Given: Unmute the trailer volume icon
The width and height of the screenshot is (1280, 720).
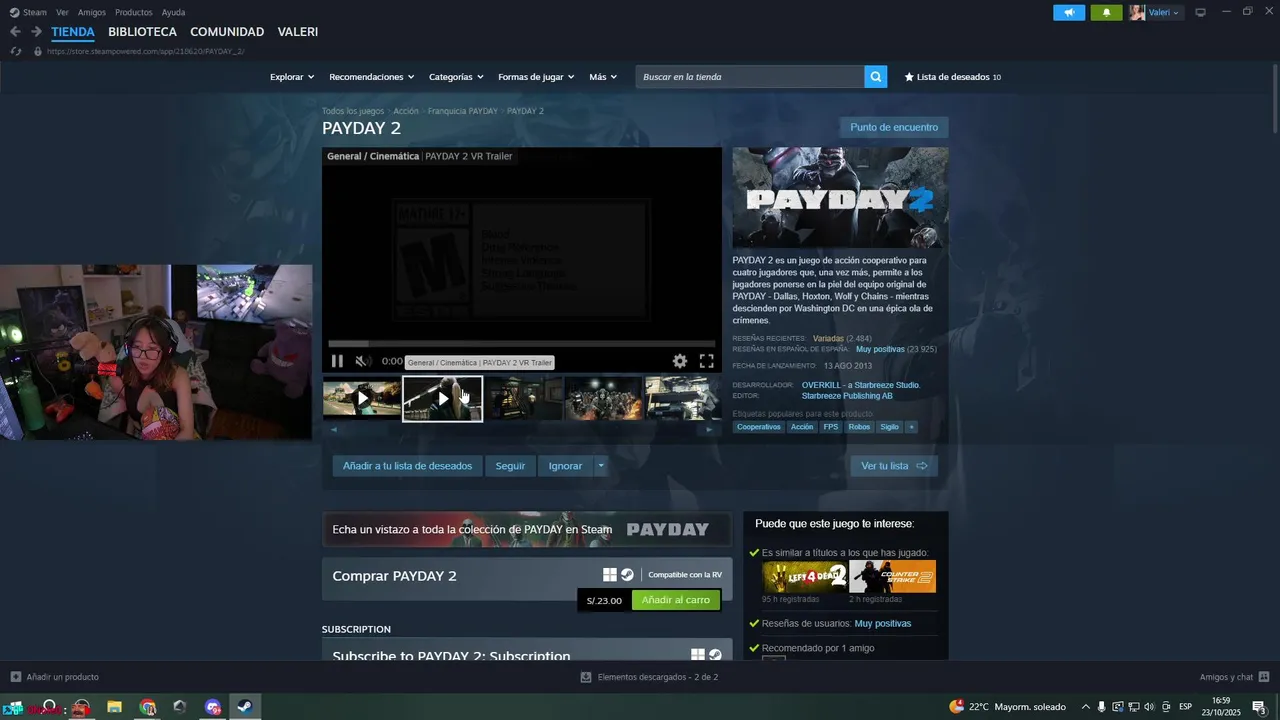Looking at the screenshot, I should click(x=364, y=361).
